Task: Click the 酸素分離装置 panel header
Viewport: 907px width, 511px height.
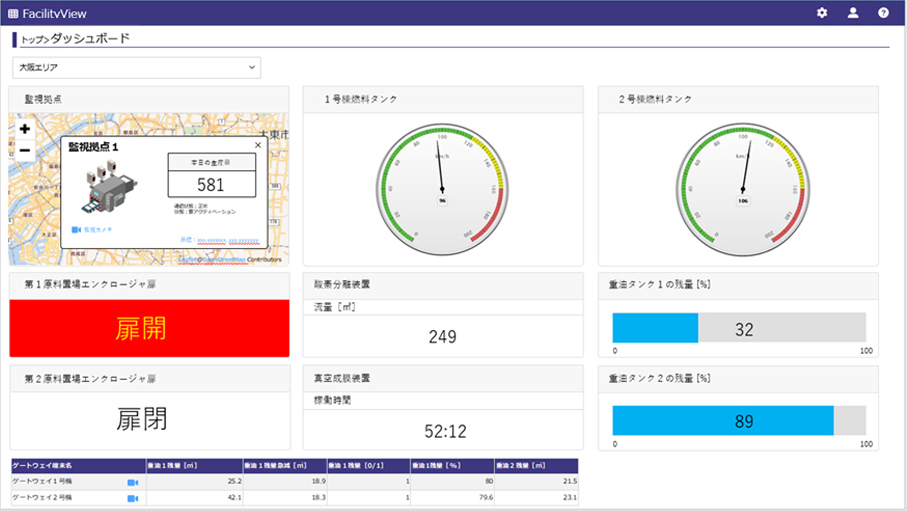Action: click(x=443, y=285)
